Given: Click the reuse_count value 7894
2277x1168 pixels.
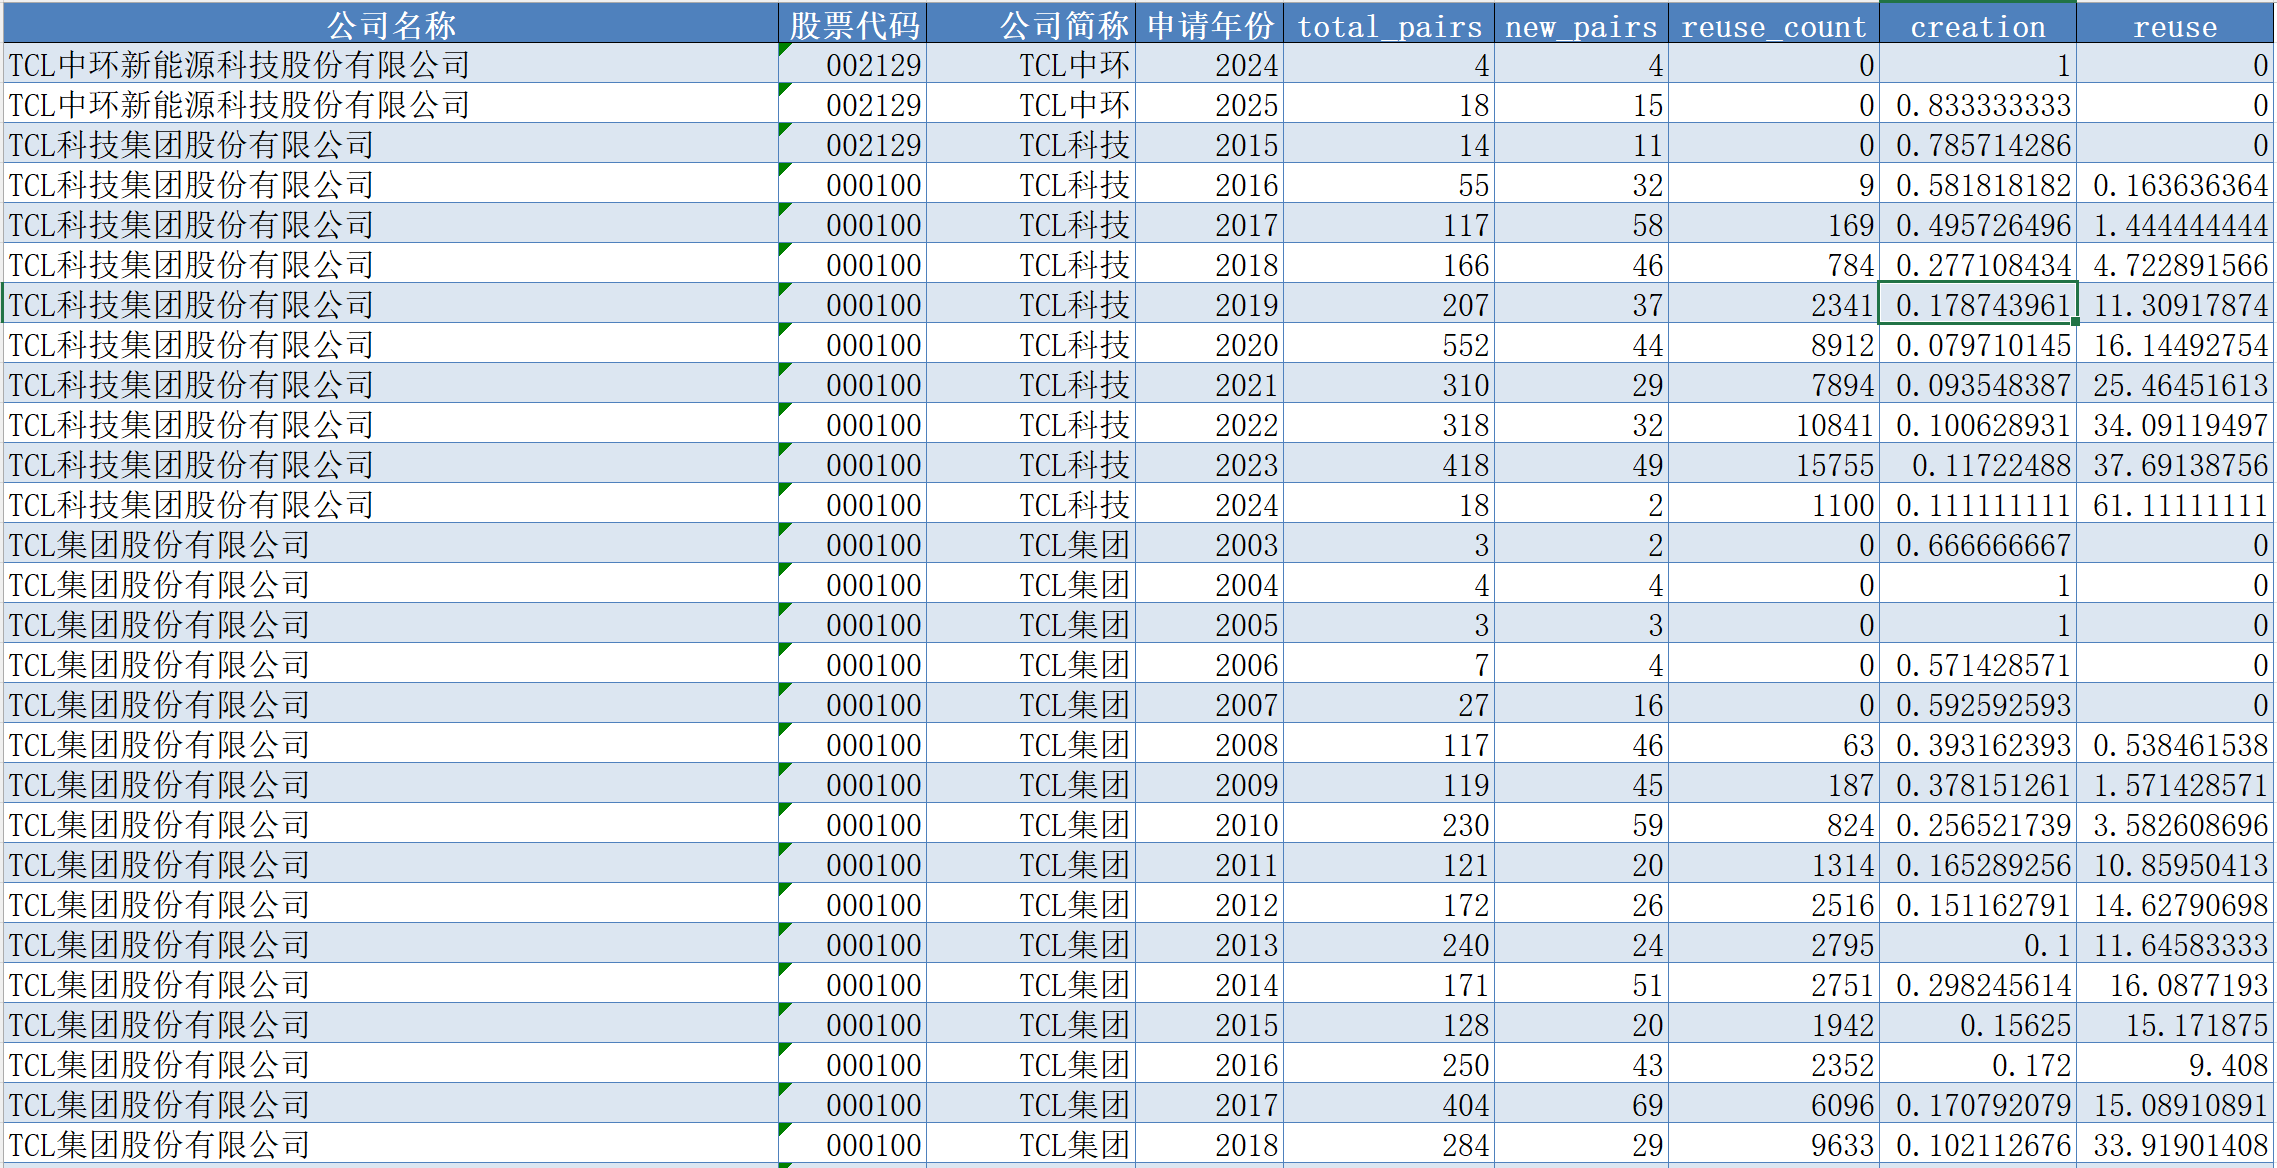Looking at the screenshot, I should [x=1774, y=384].
